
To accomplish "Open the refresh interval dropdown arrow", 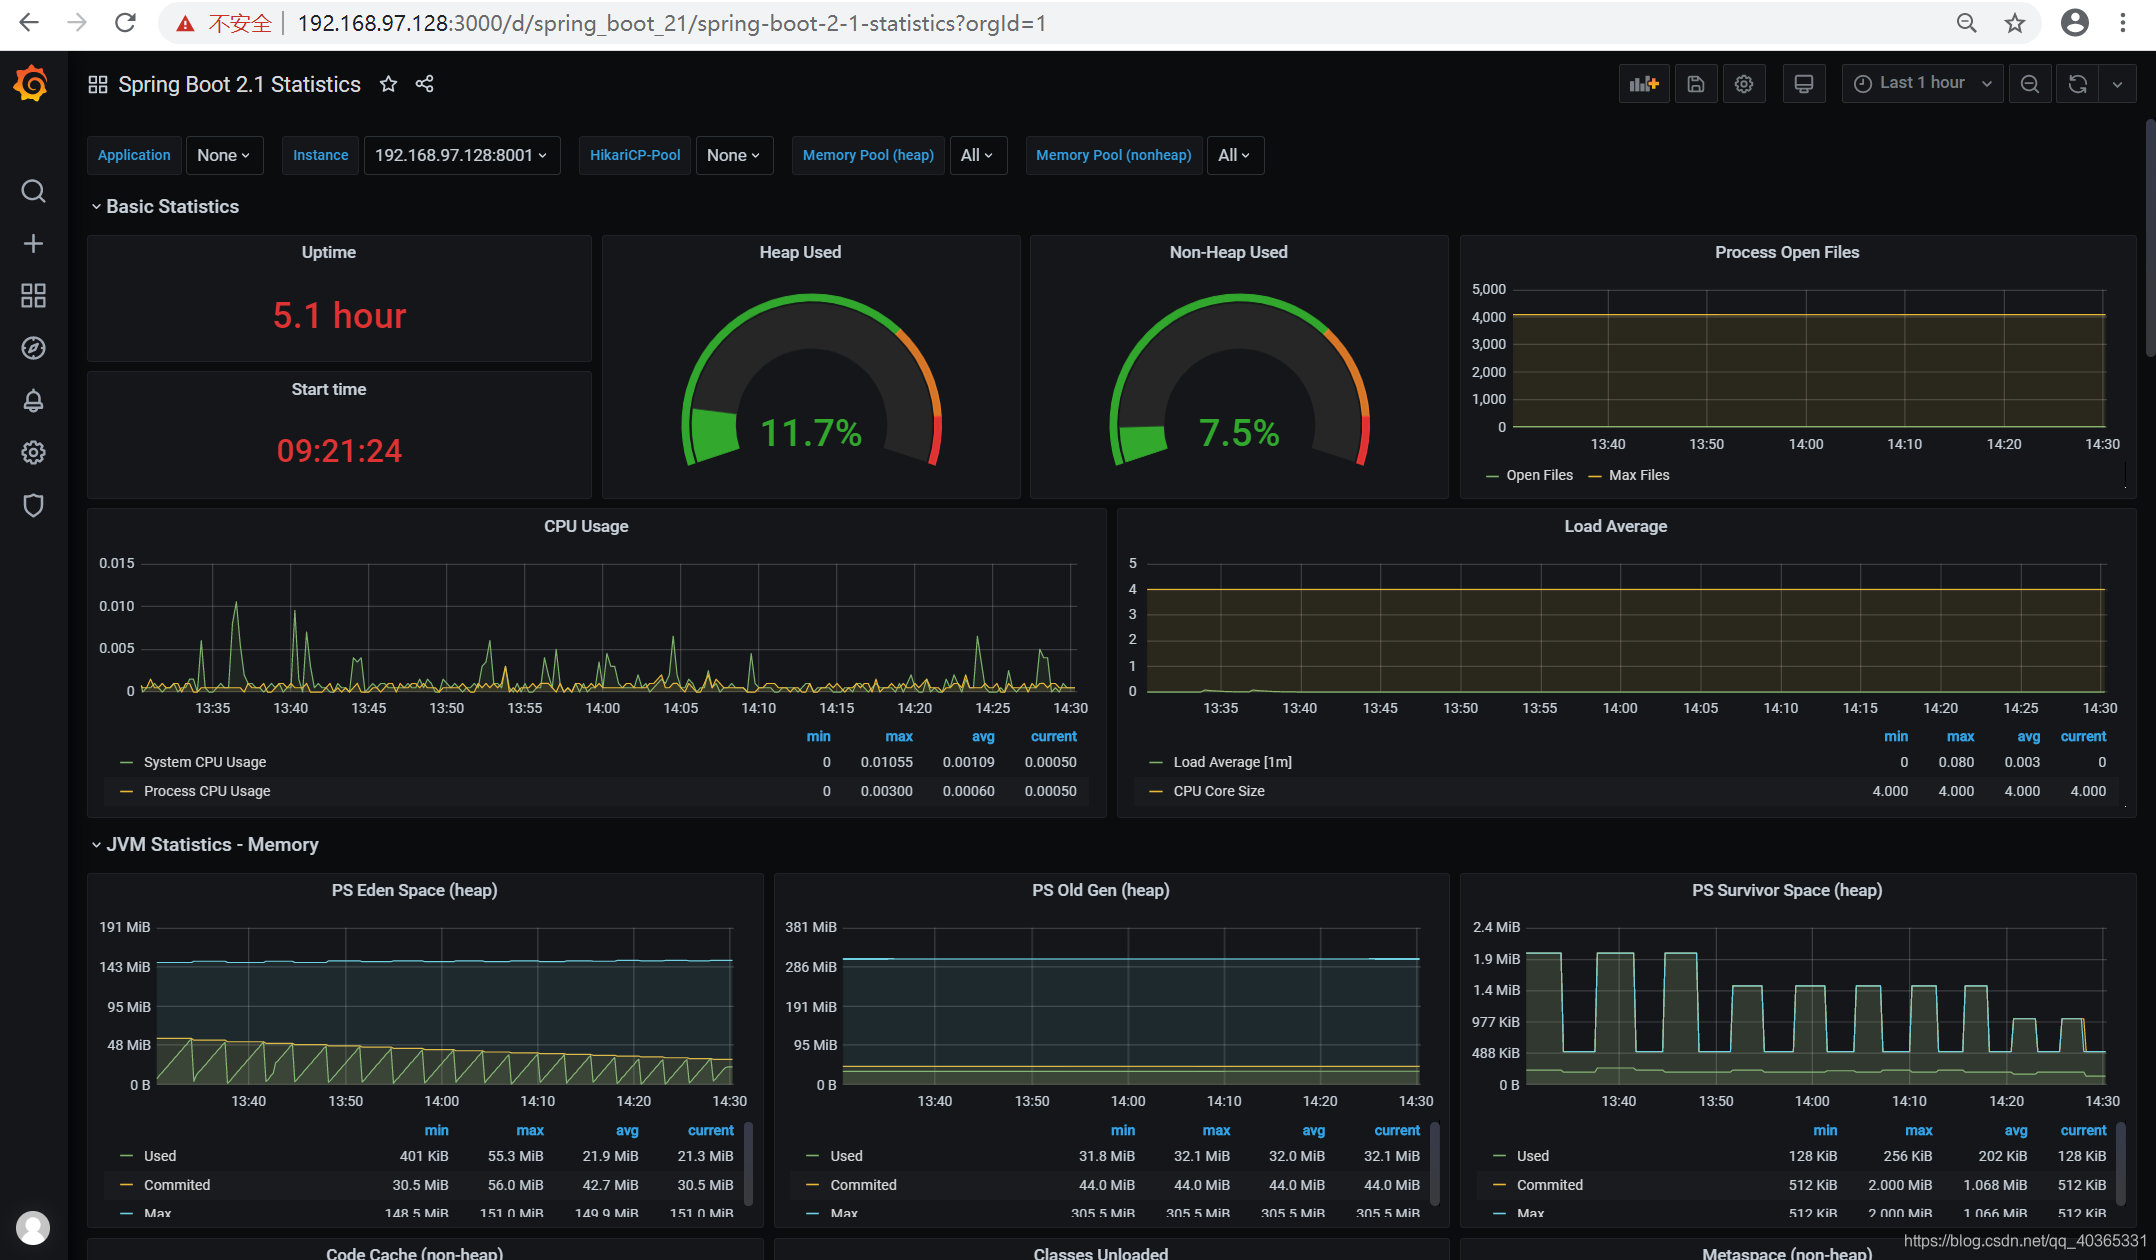I will coord(2118,84).
